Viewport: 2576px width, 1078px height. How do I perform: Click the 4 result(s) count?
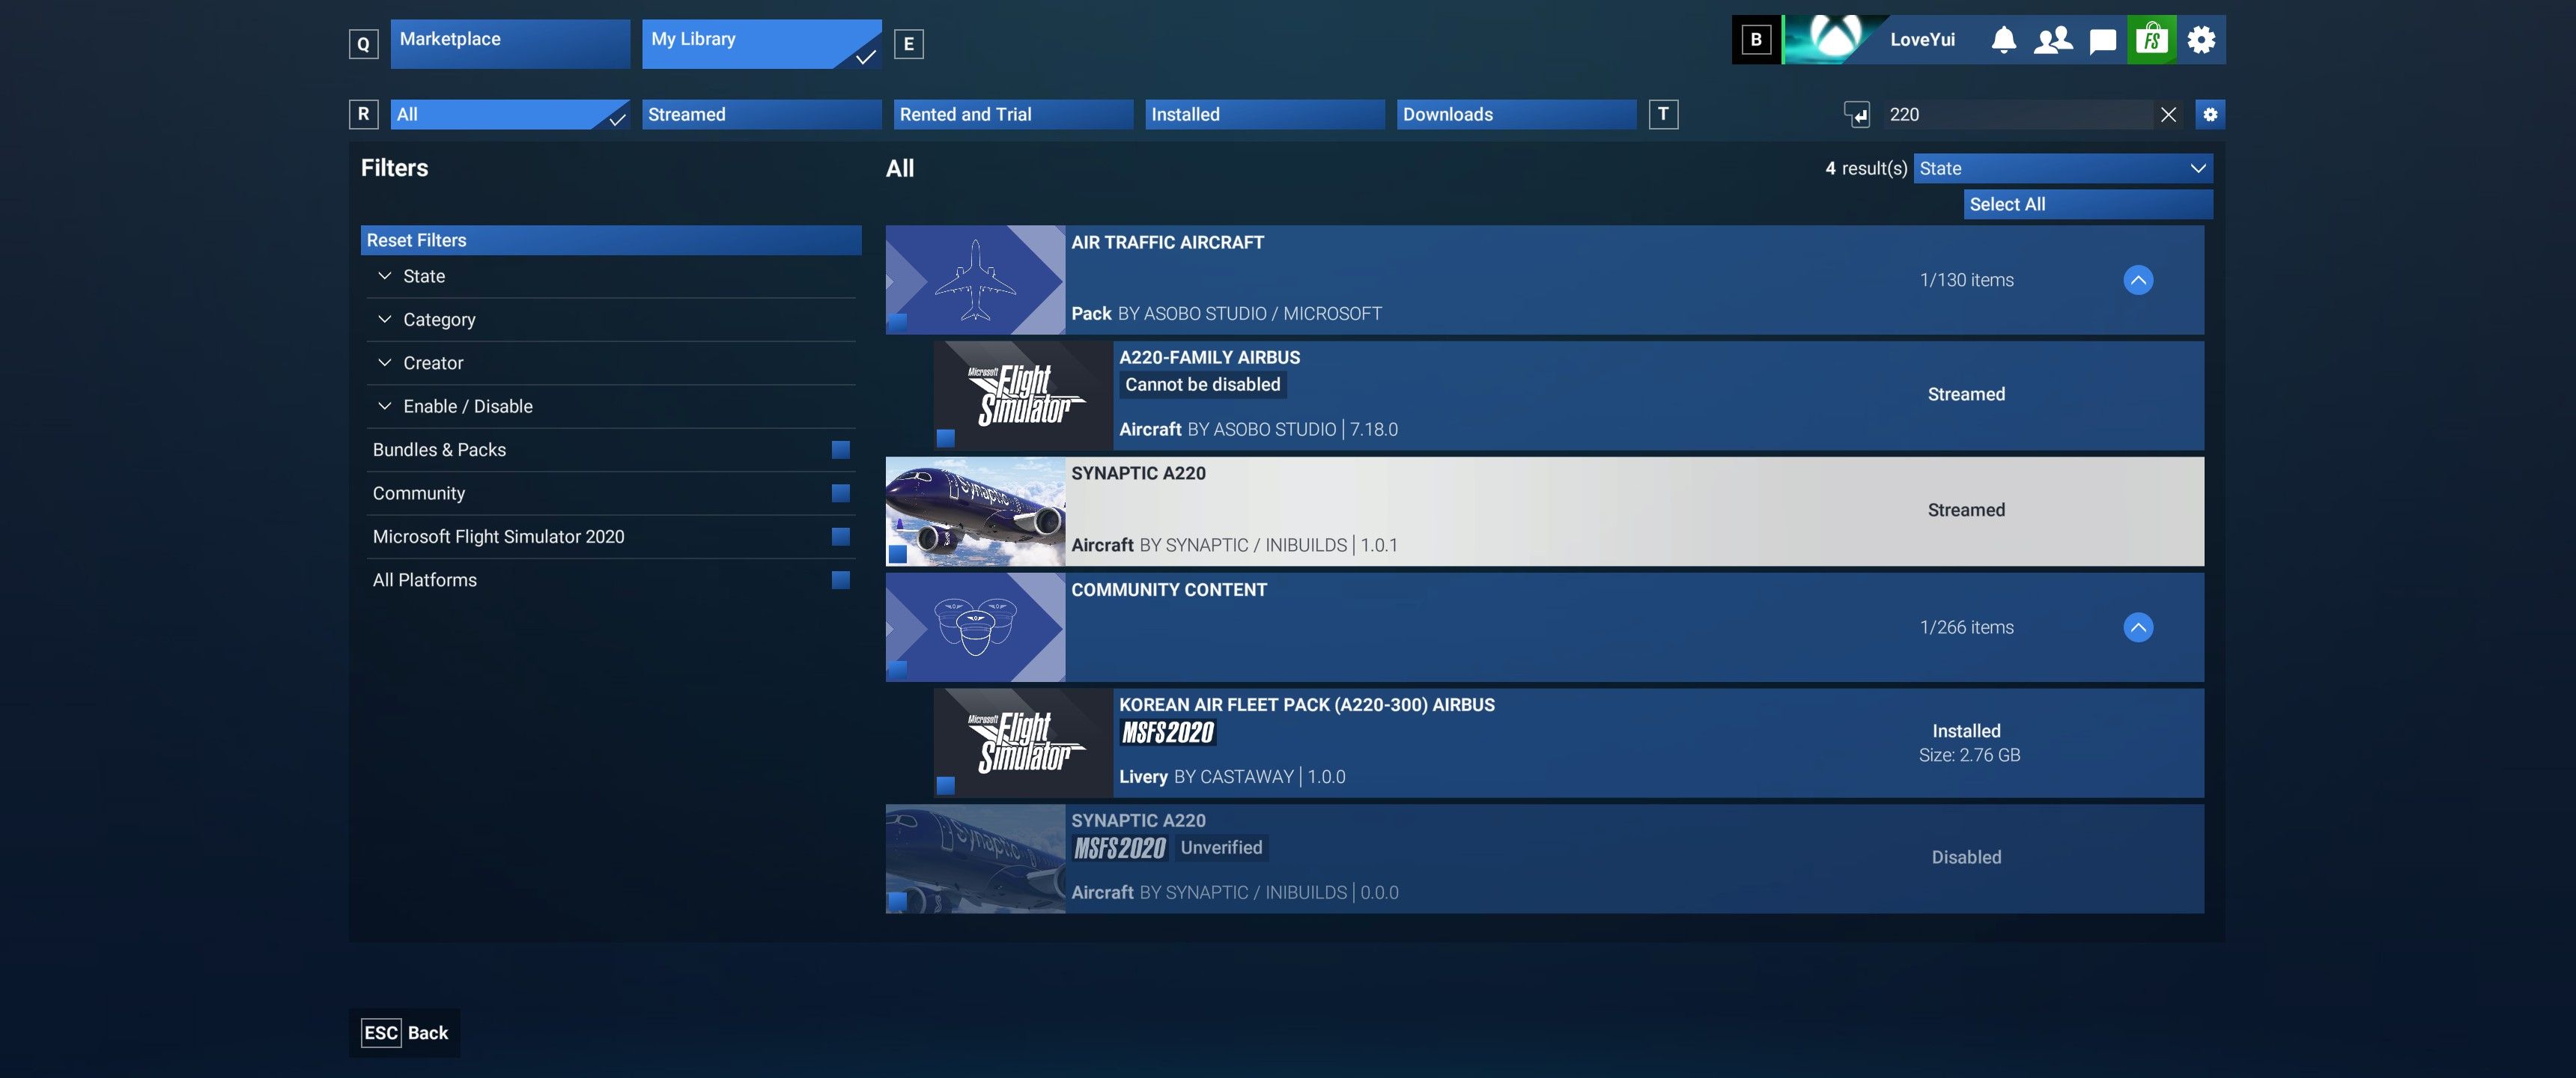(x=1866, y=168)
